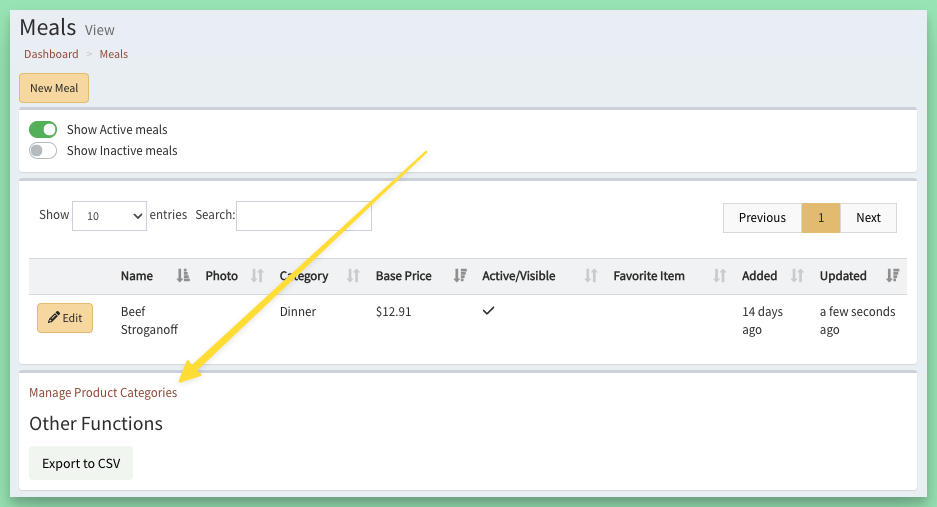Image resolution: width=937 pixels, height=507 pixels.
Task: Sort table by Name column icon
Action: (x=183, y=275)
